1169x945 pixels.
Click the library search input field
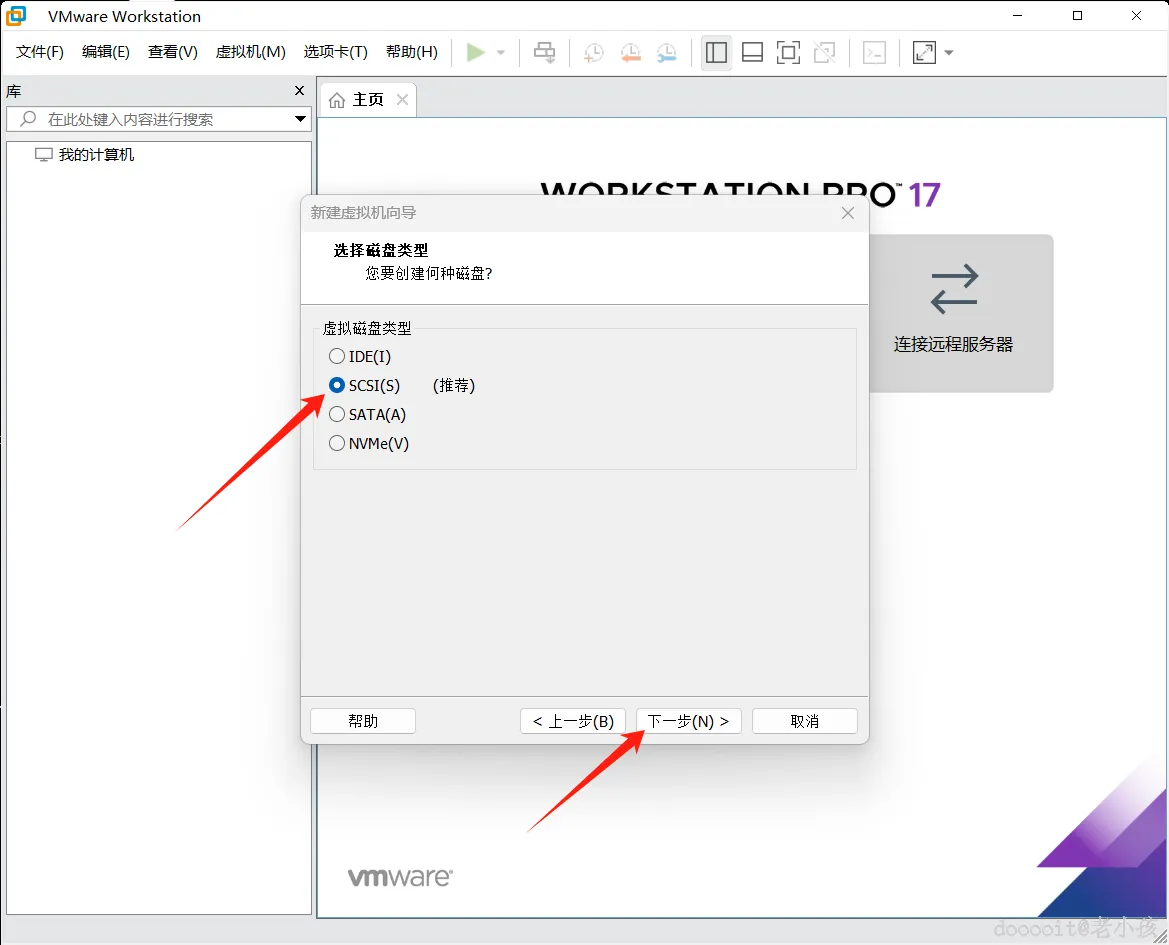(153, 119)
